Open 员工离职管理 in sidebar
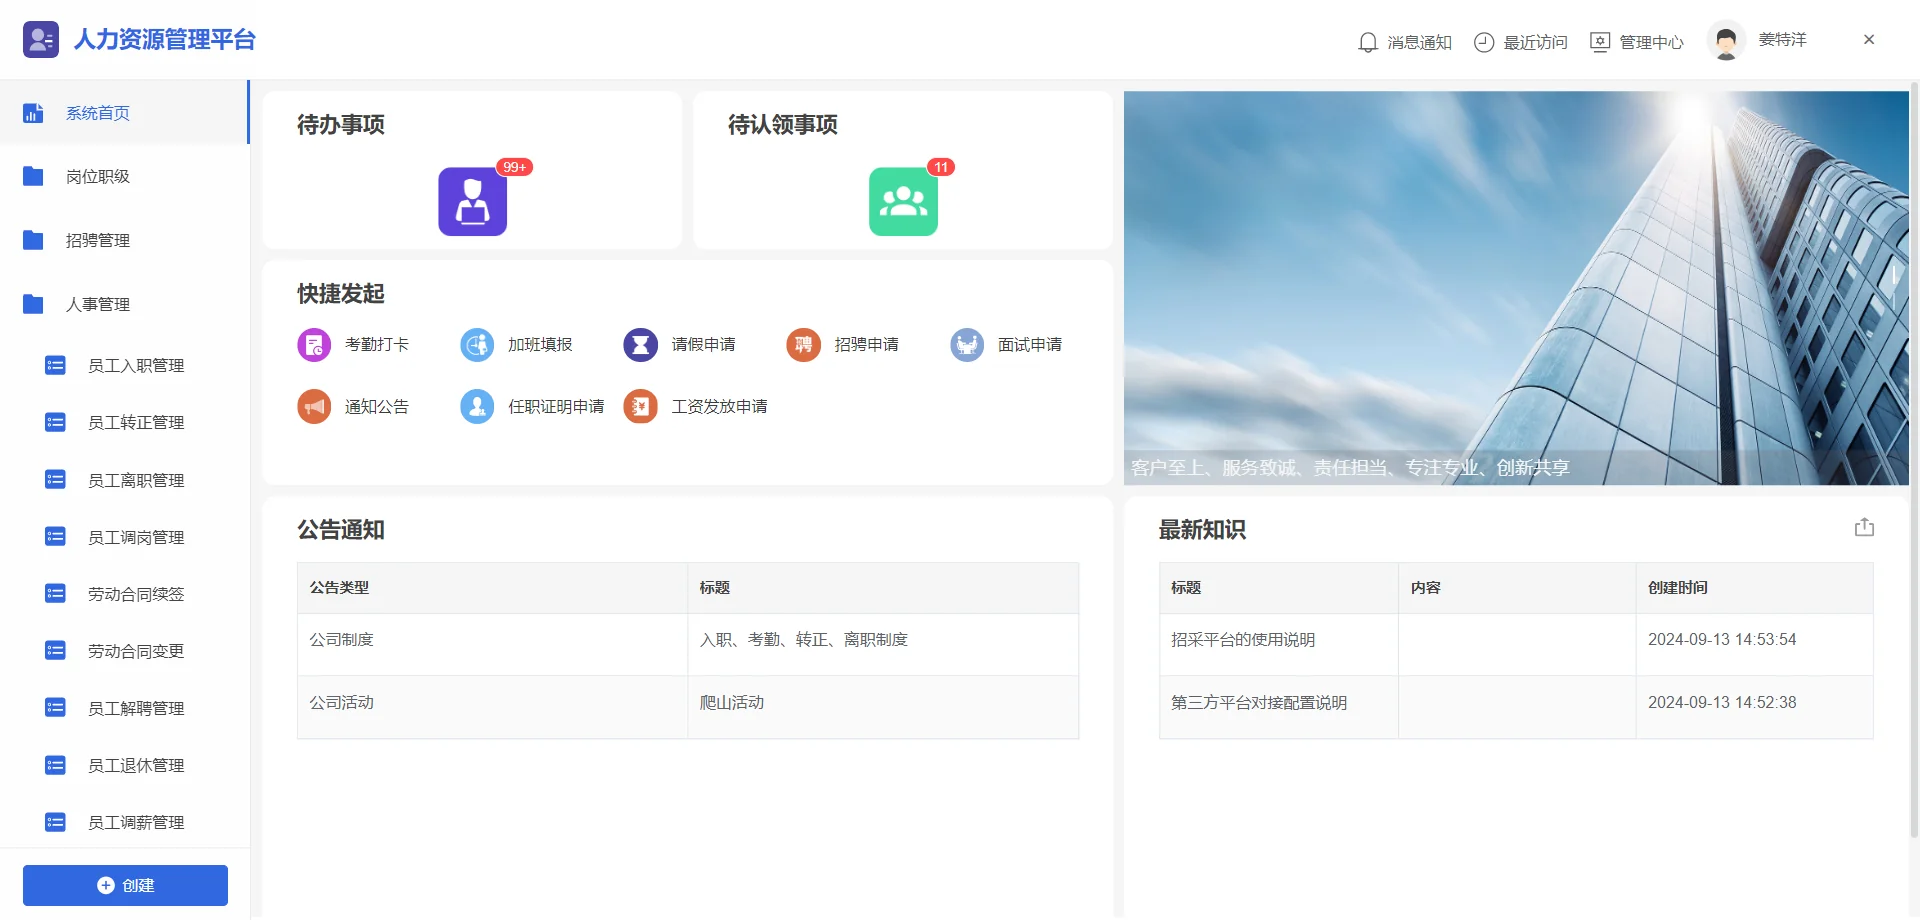Screen dimensions: 1920x920 (124, 481)
